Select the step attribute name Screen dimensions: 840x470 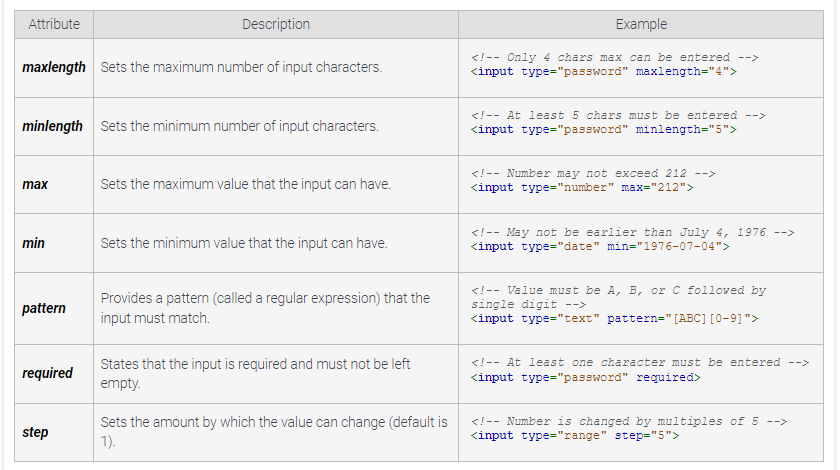tap(35, 431)
